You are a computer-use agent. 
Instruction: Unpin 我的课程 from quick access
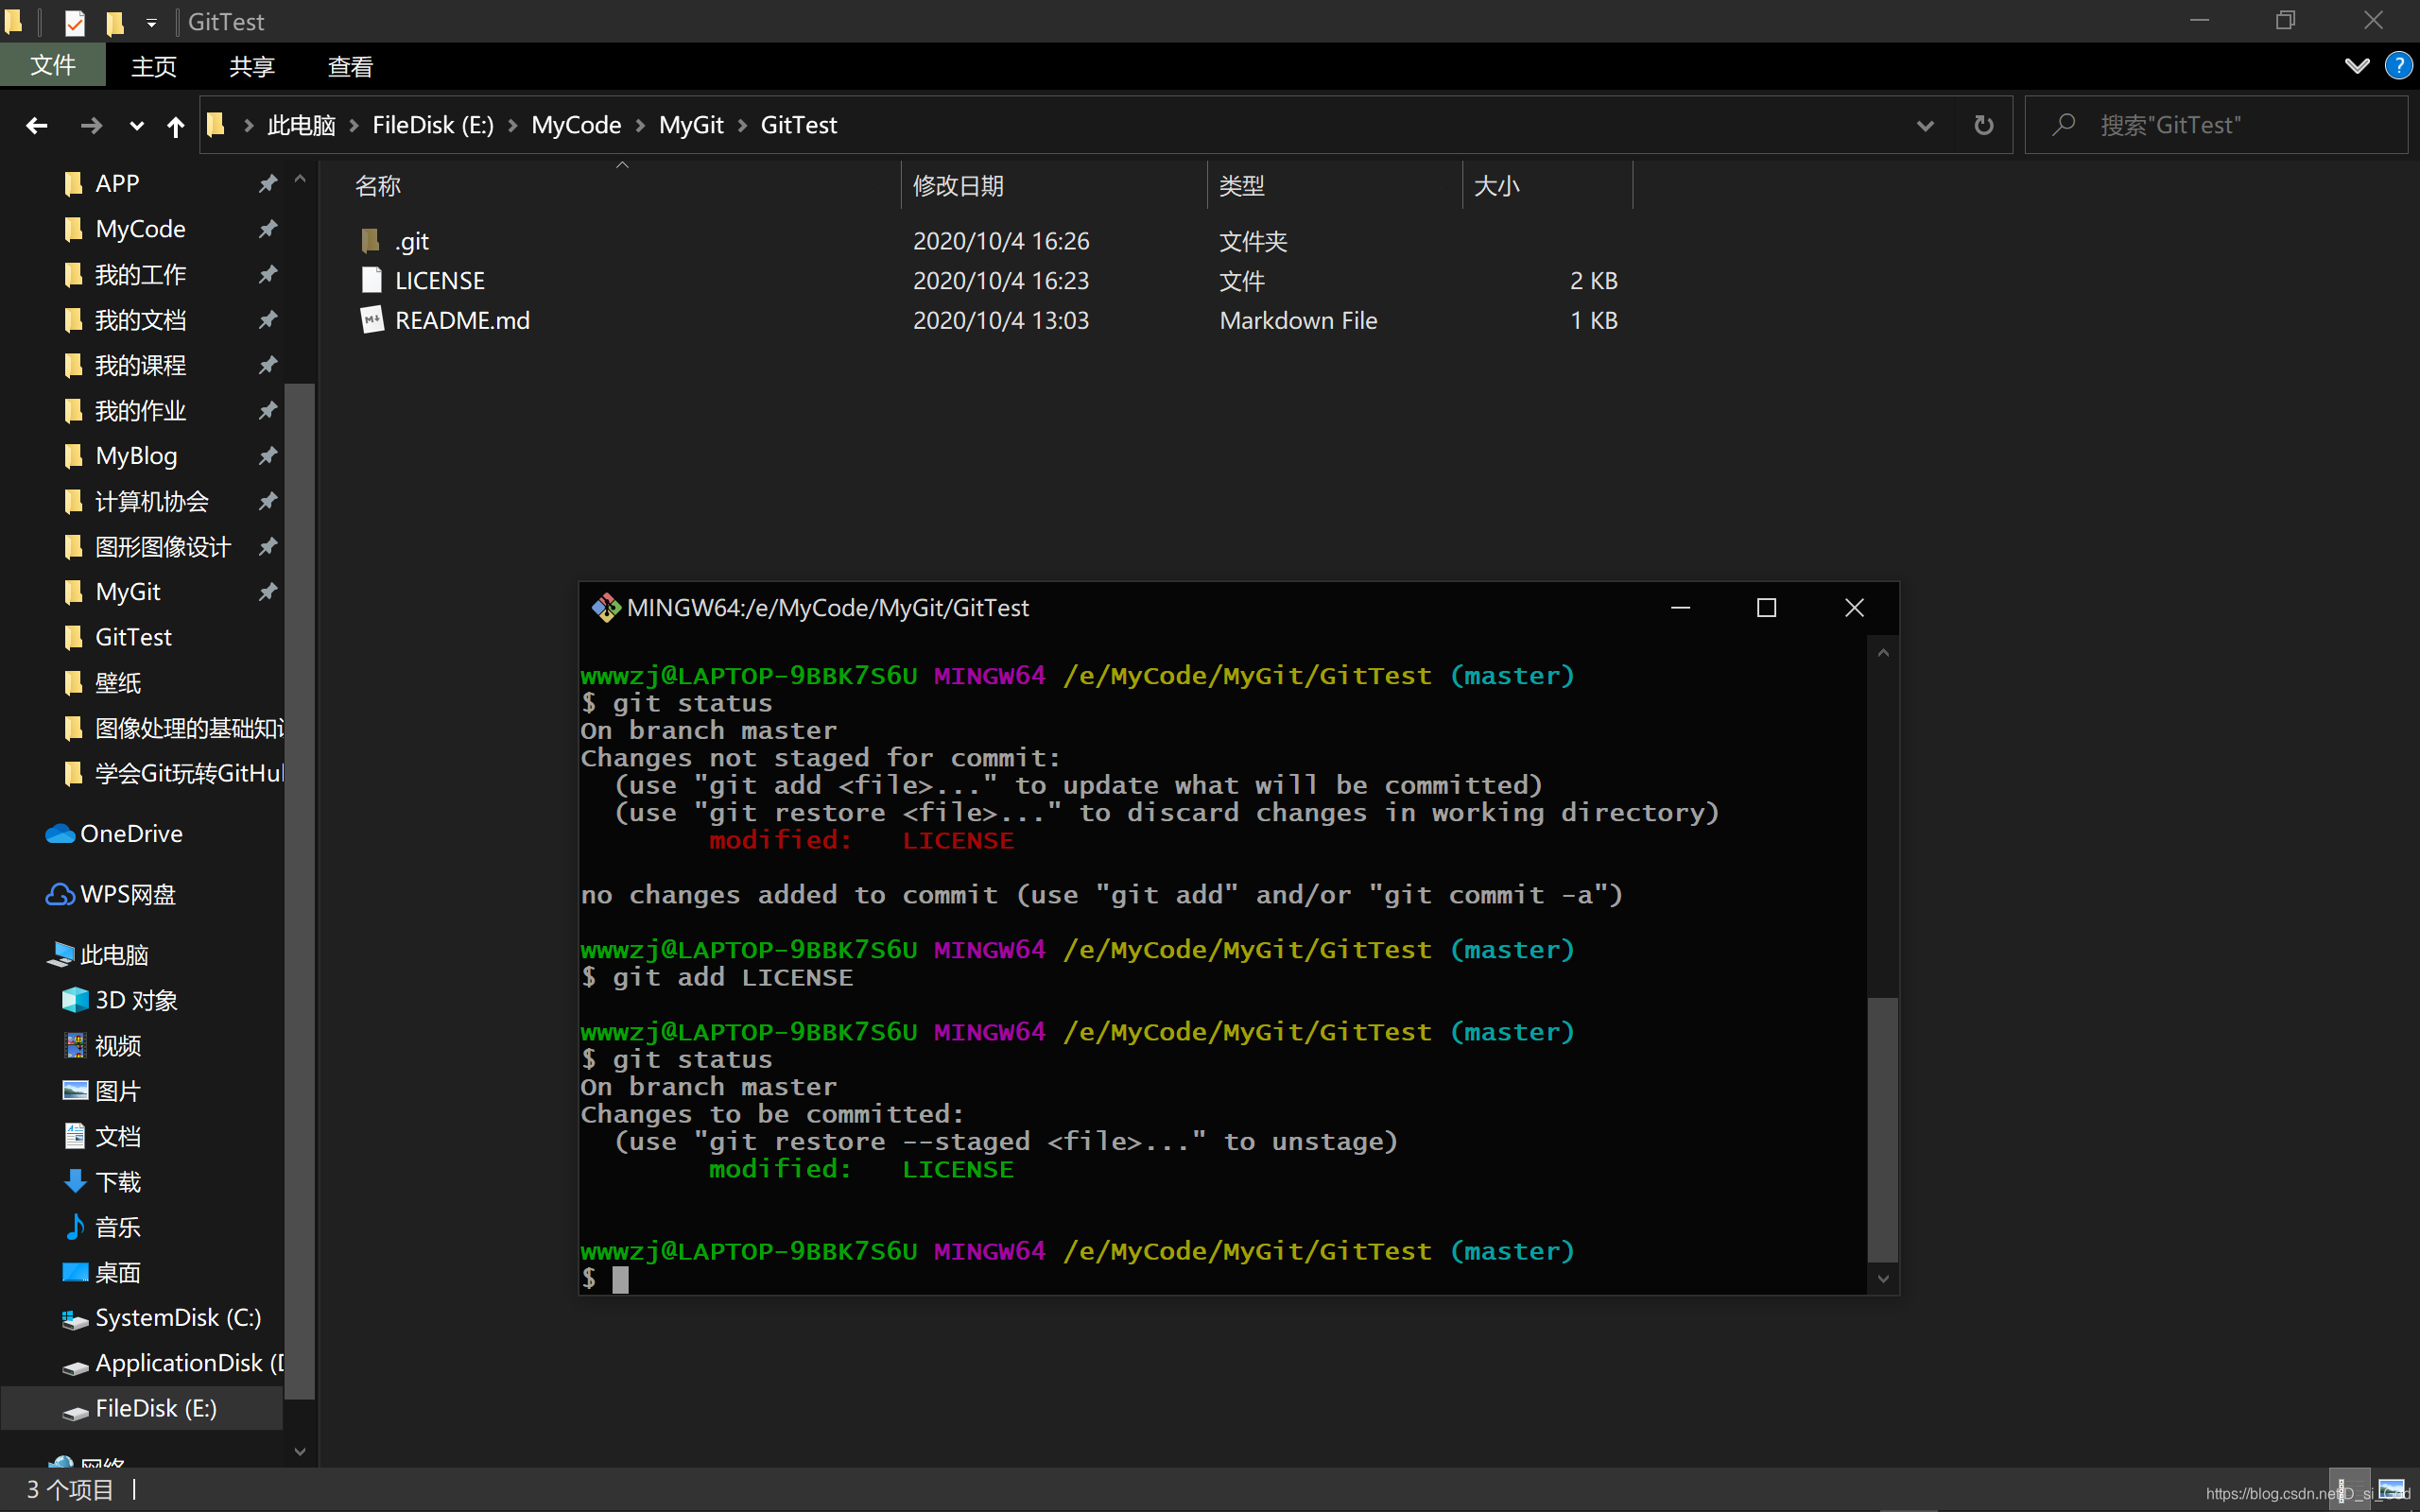(x=268, y=365)
